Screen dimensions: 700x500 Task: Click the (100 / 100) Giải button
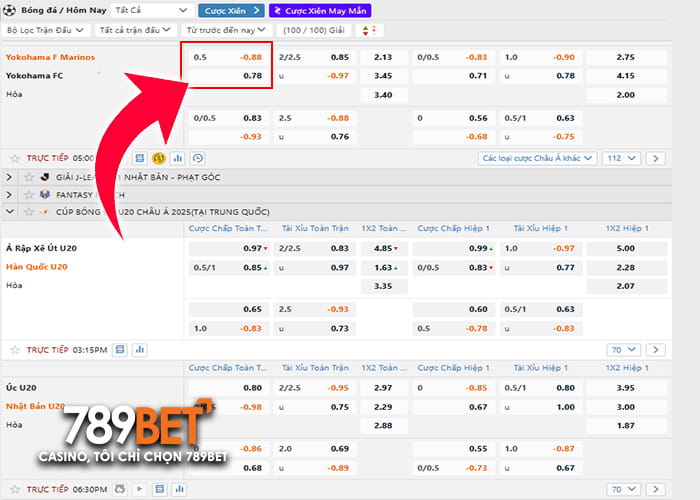(x=313, y=30)
